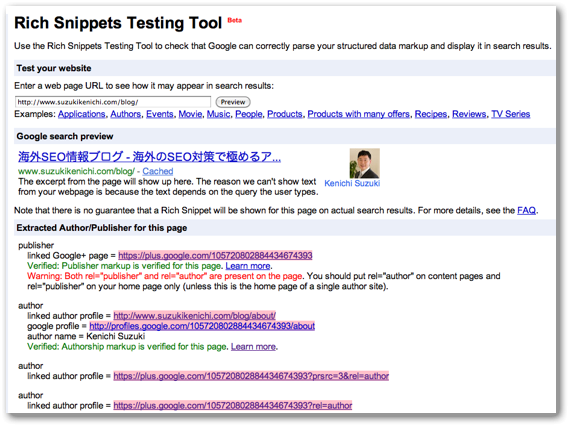Open the TV Series example link
This screenshot has height=426, width=569.
pyautogui.click(x=511, y=114)
